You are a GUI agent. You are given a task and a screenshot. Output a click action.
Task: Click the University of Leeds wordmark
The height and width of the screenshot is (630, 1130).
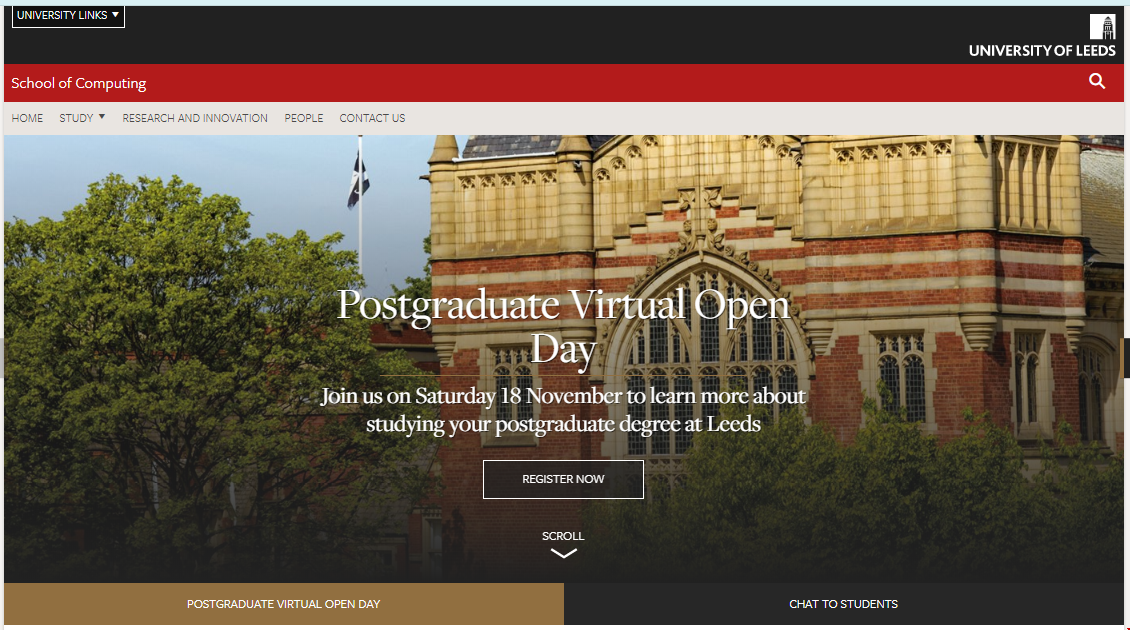pyautogui.click(x=1042, y=51)
